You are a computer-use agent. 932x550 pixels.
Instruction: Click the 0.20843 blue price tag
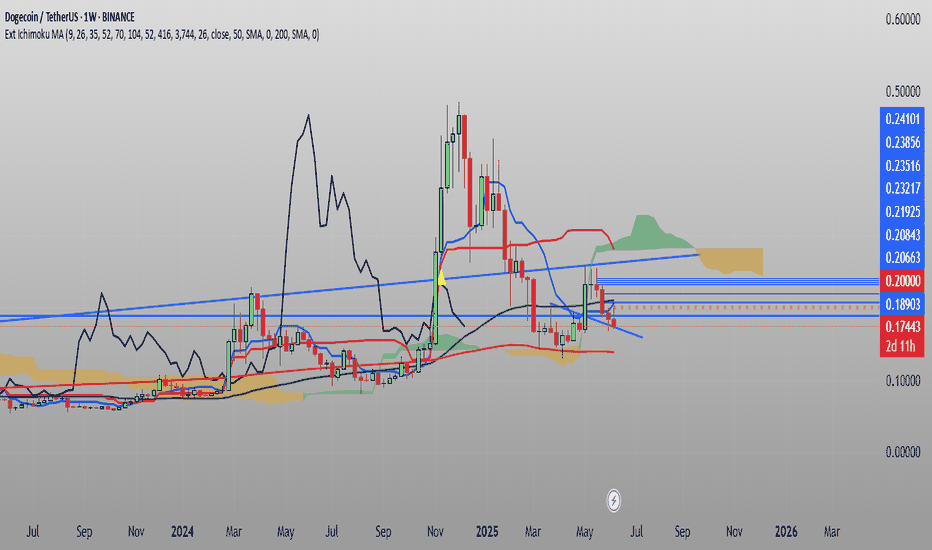coord(902,235)
